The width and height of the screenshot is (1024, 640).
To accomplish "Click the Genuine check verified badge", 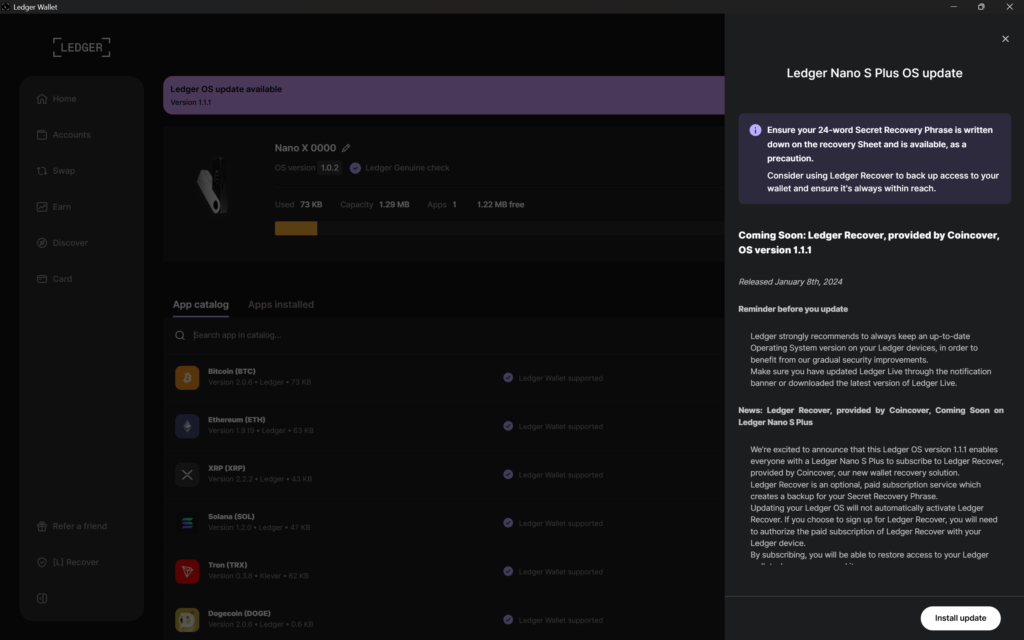I will pyautogui.click(x=355, y=168).
